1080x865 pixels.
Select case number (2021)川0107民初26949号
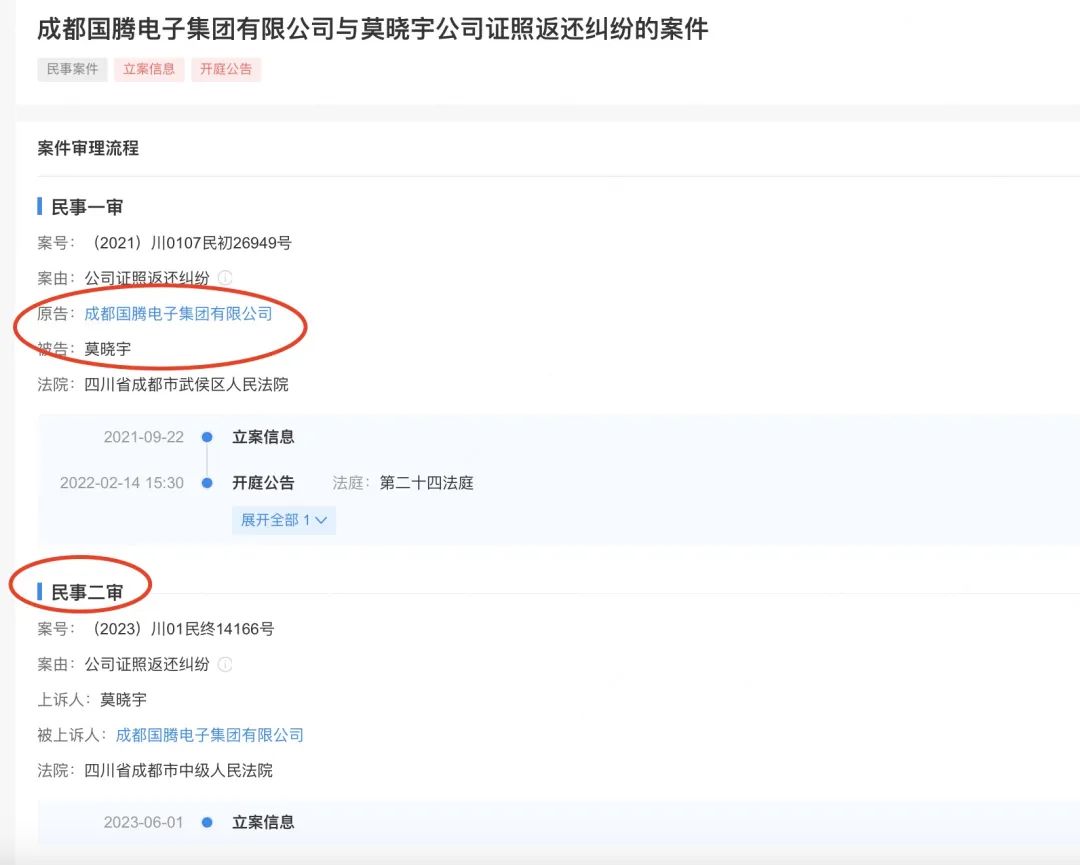[190, 242]
